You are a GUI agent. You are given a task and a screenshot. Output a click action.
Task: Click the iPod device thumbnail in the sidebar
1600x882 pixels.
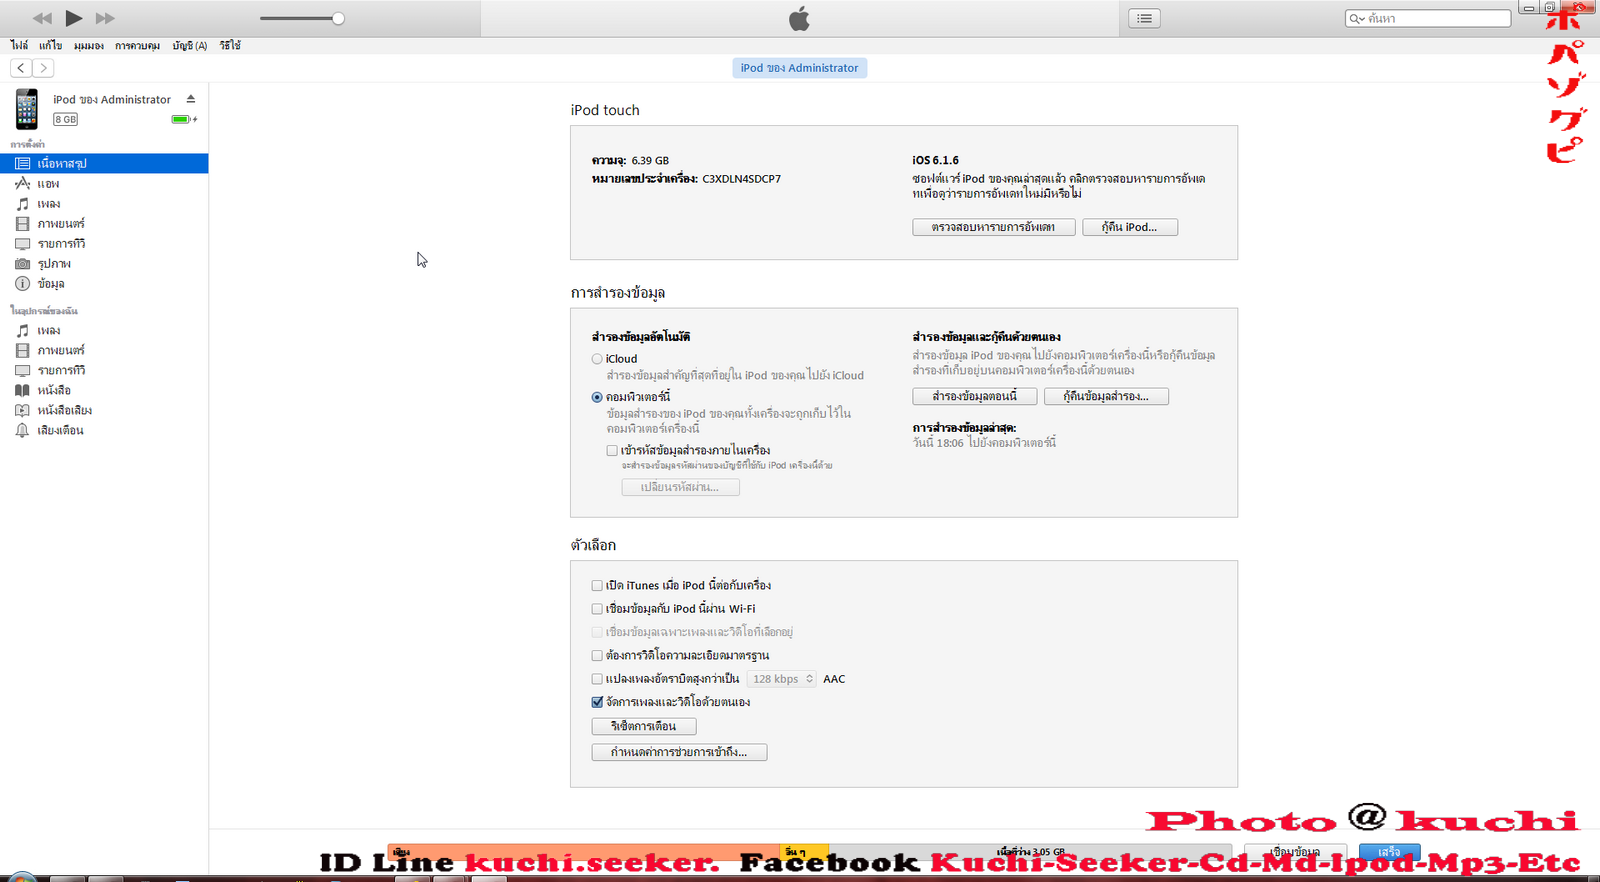(27, 109)
